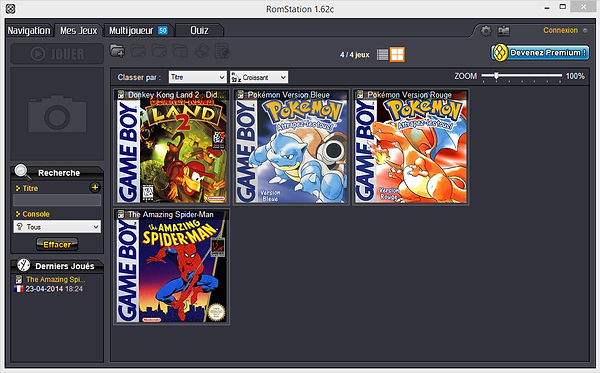The height and width of the screenshot is (373, 600).
Task: Click the RomStation logo in title bar
Action: point(11,8)
